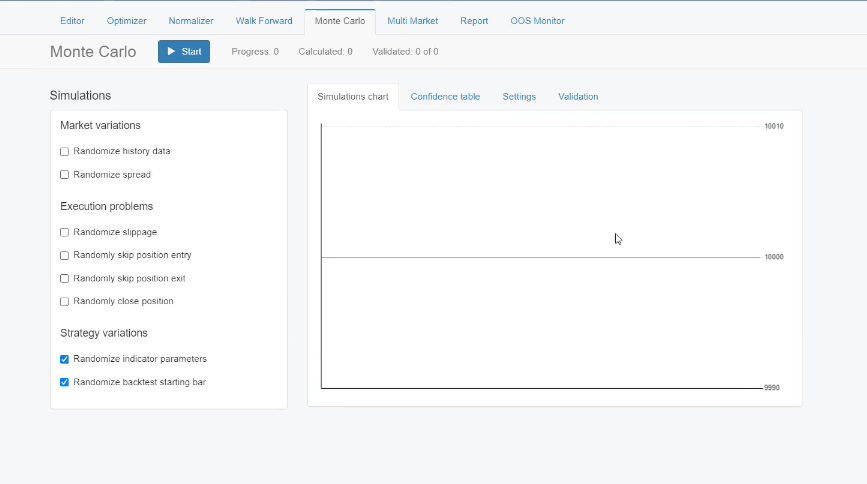Open the Confidence table tab
This screenshot has height=484, width=867.
(445, 97)
